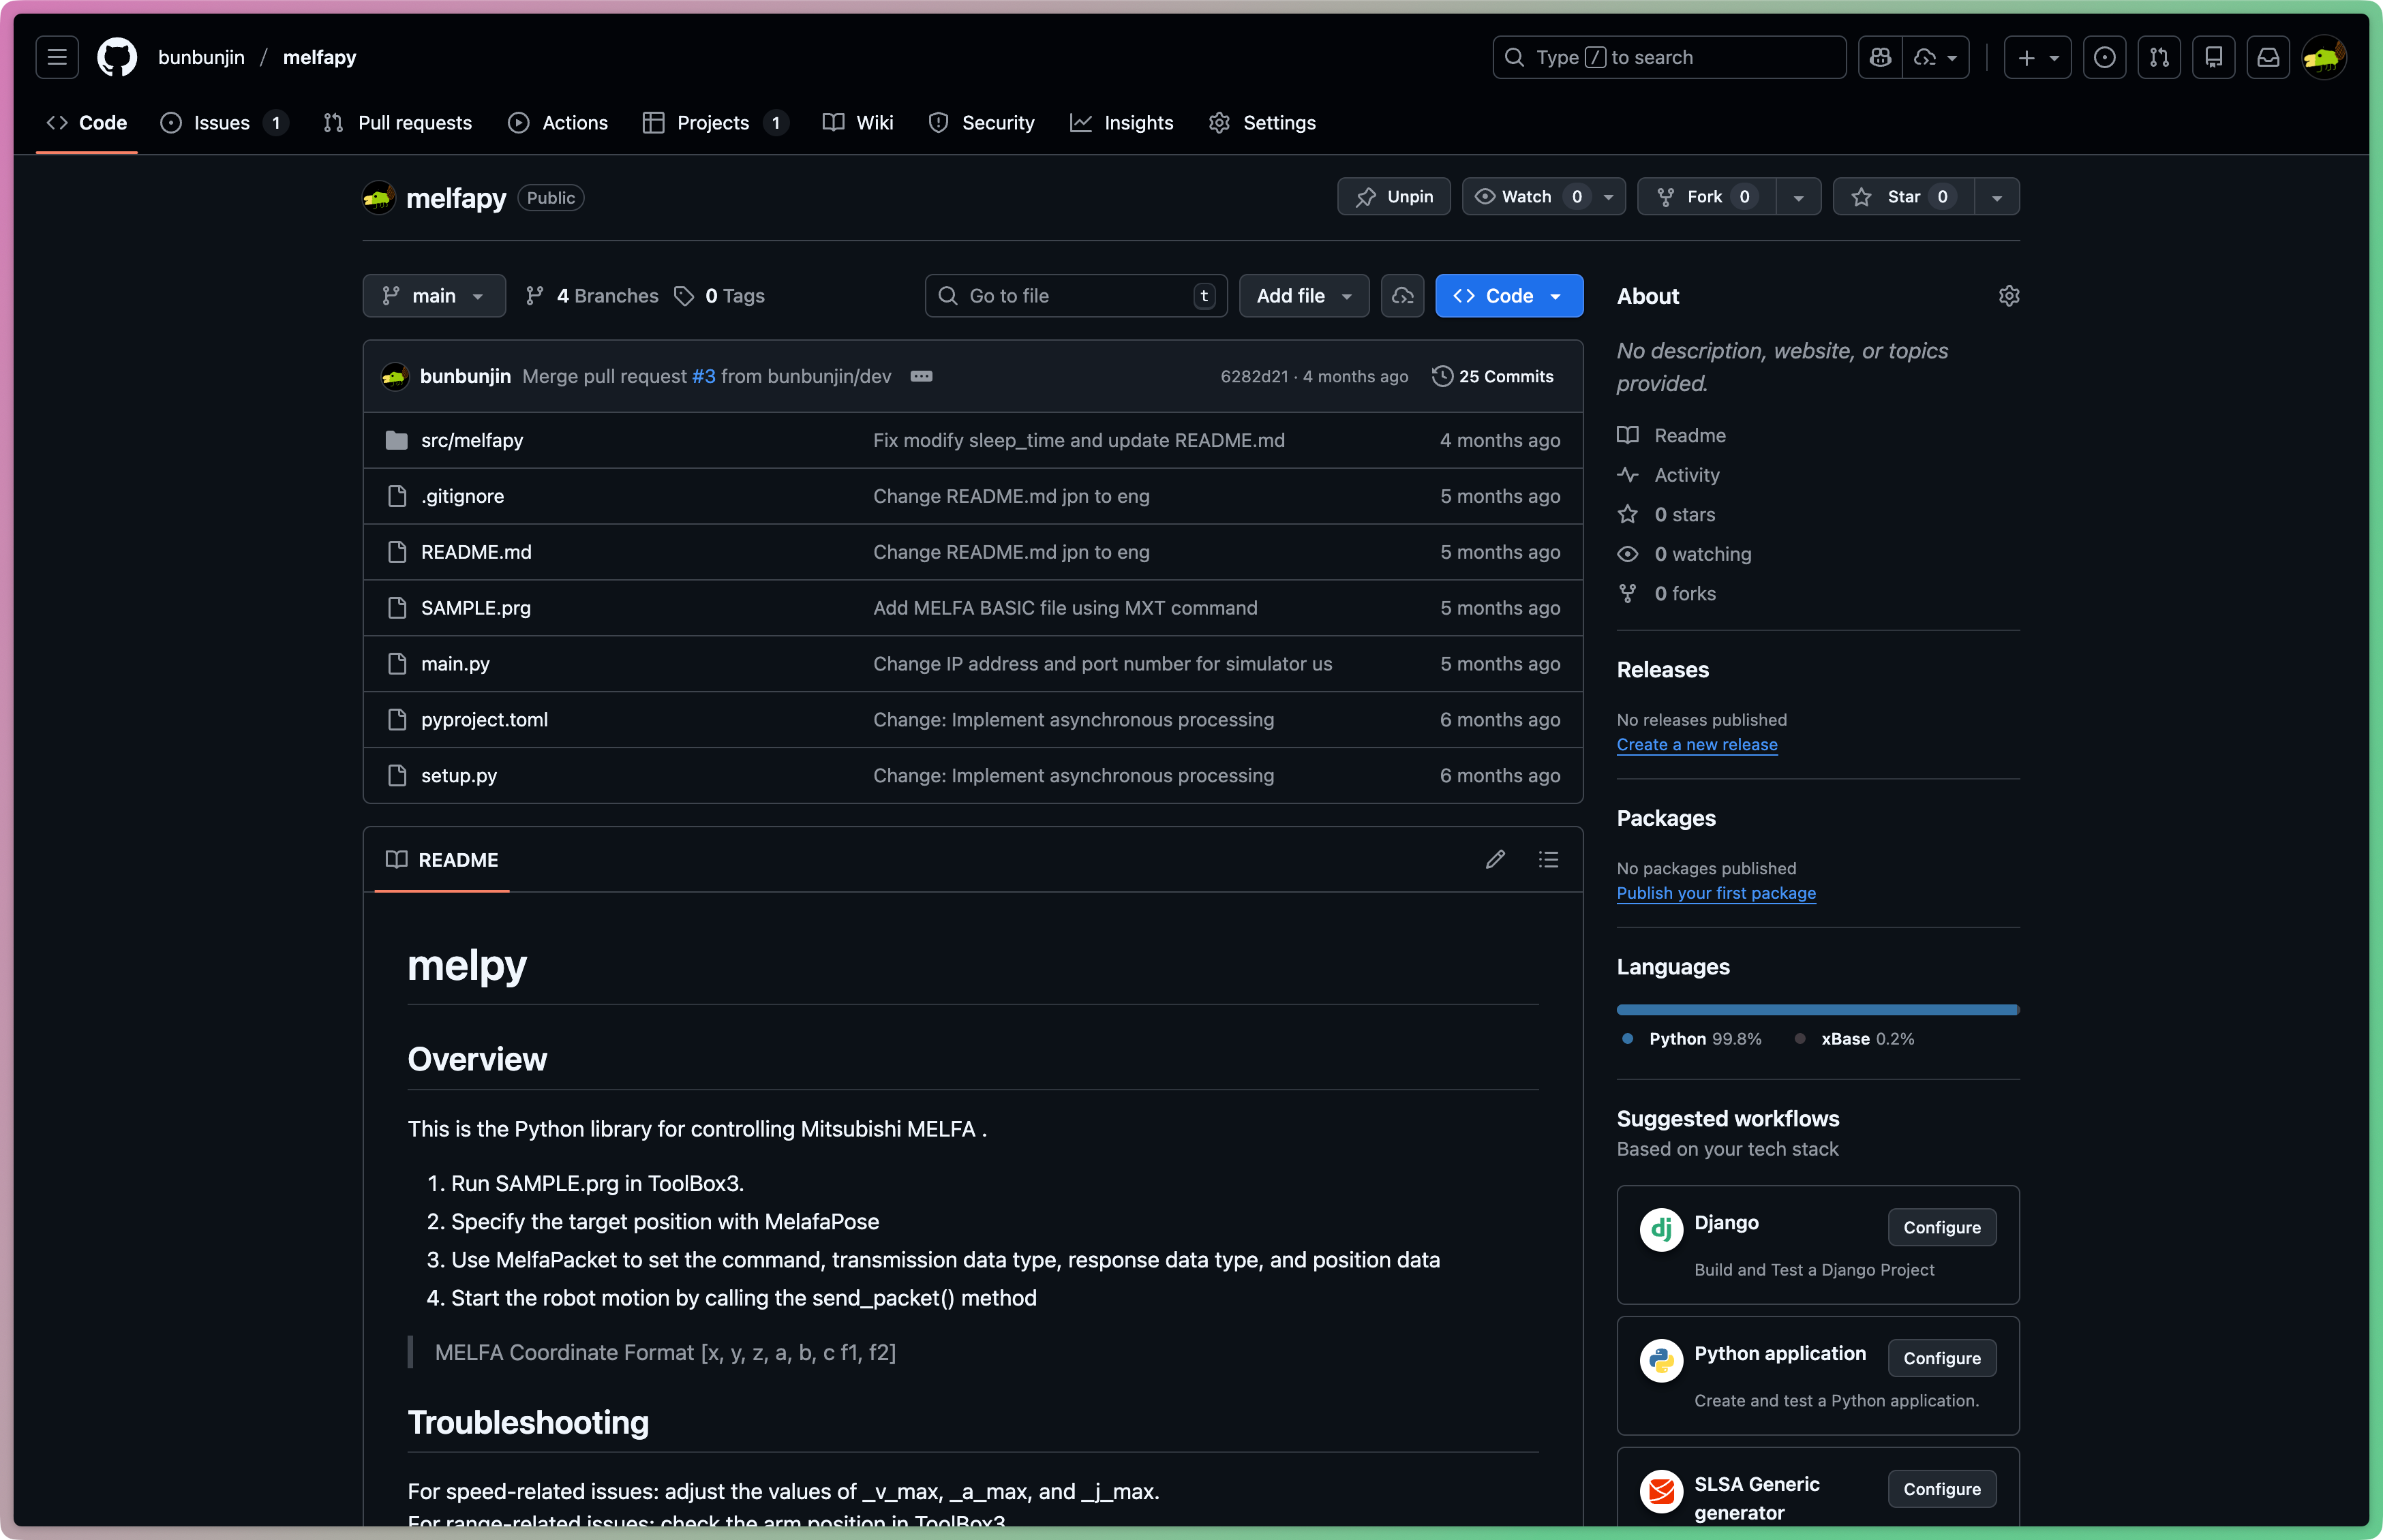
Task: Open the repository Settings tab
Action: coord(1262,123)
